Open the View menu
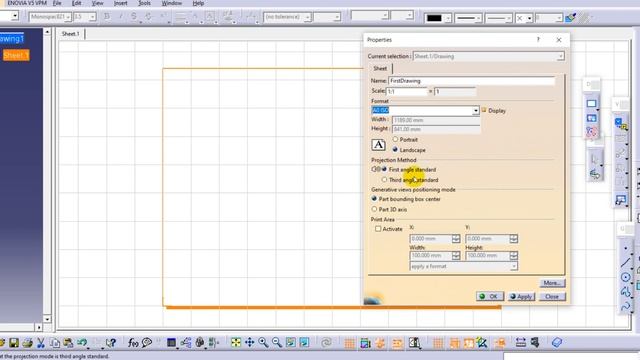Image resolution: width=640 pixels, height=360 pixels. tap(97, 3)
